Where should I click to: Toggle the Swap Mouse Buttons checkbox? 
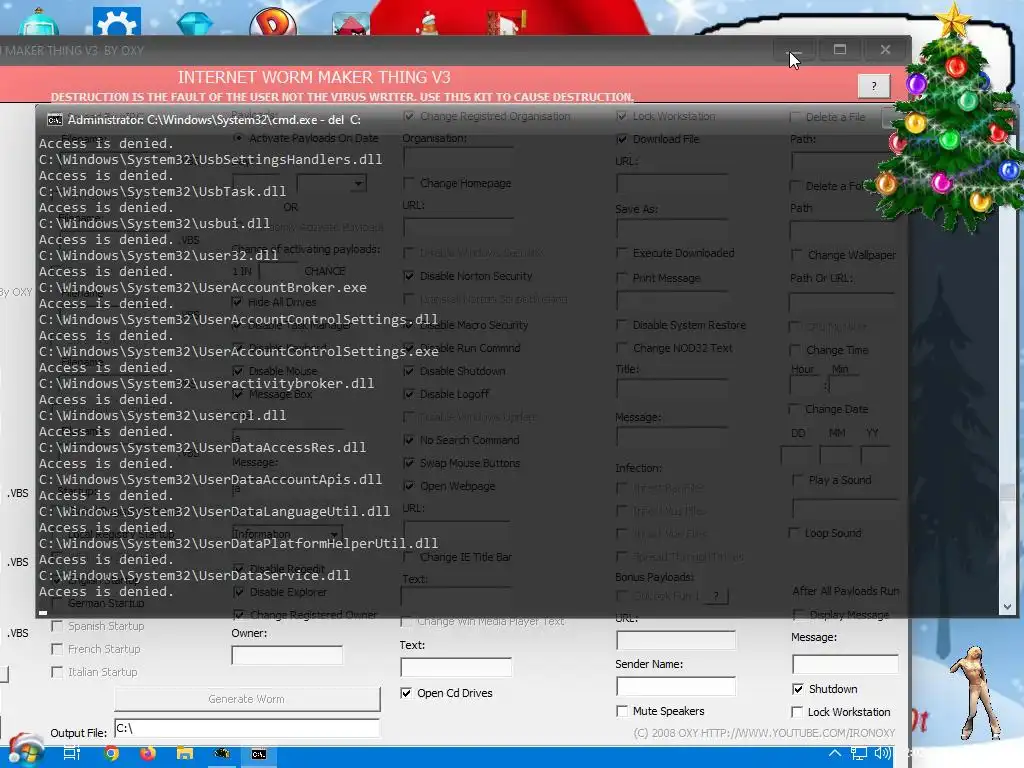click(409, 463)
